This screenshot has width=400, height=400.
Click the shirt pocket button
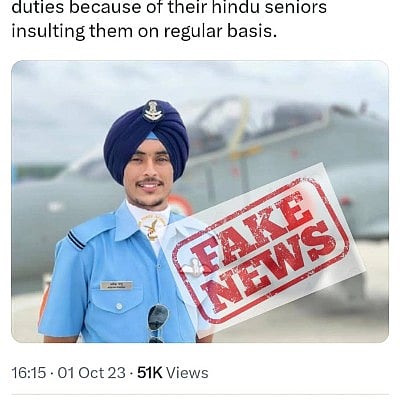click(119, 306)
